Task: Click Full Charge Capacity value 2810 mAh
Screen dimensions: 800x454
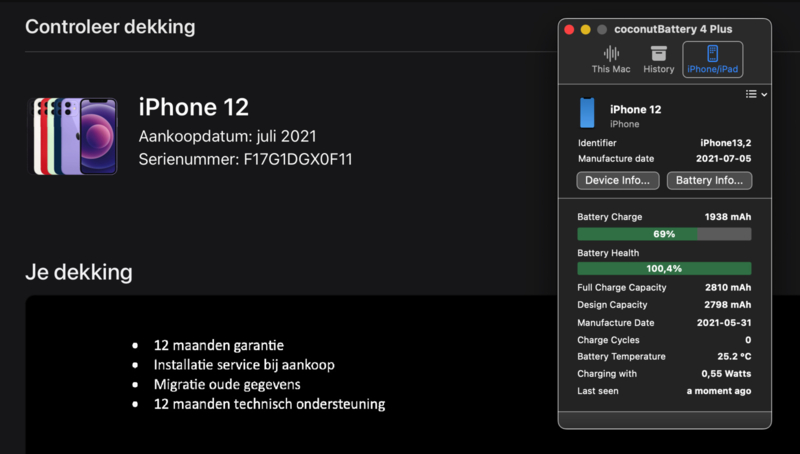Action: click(728, 288)
